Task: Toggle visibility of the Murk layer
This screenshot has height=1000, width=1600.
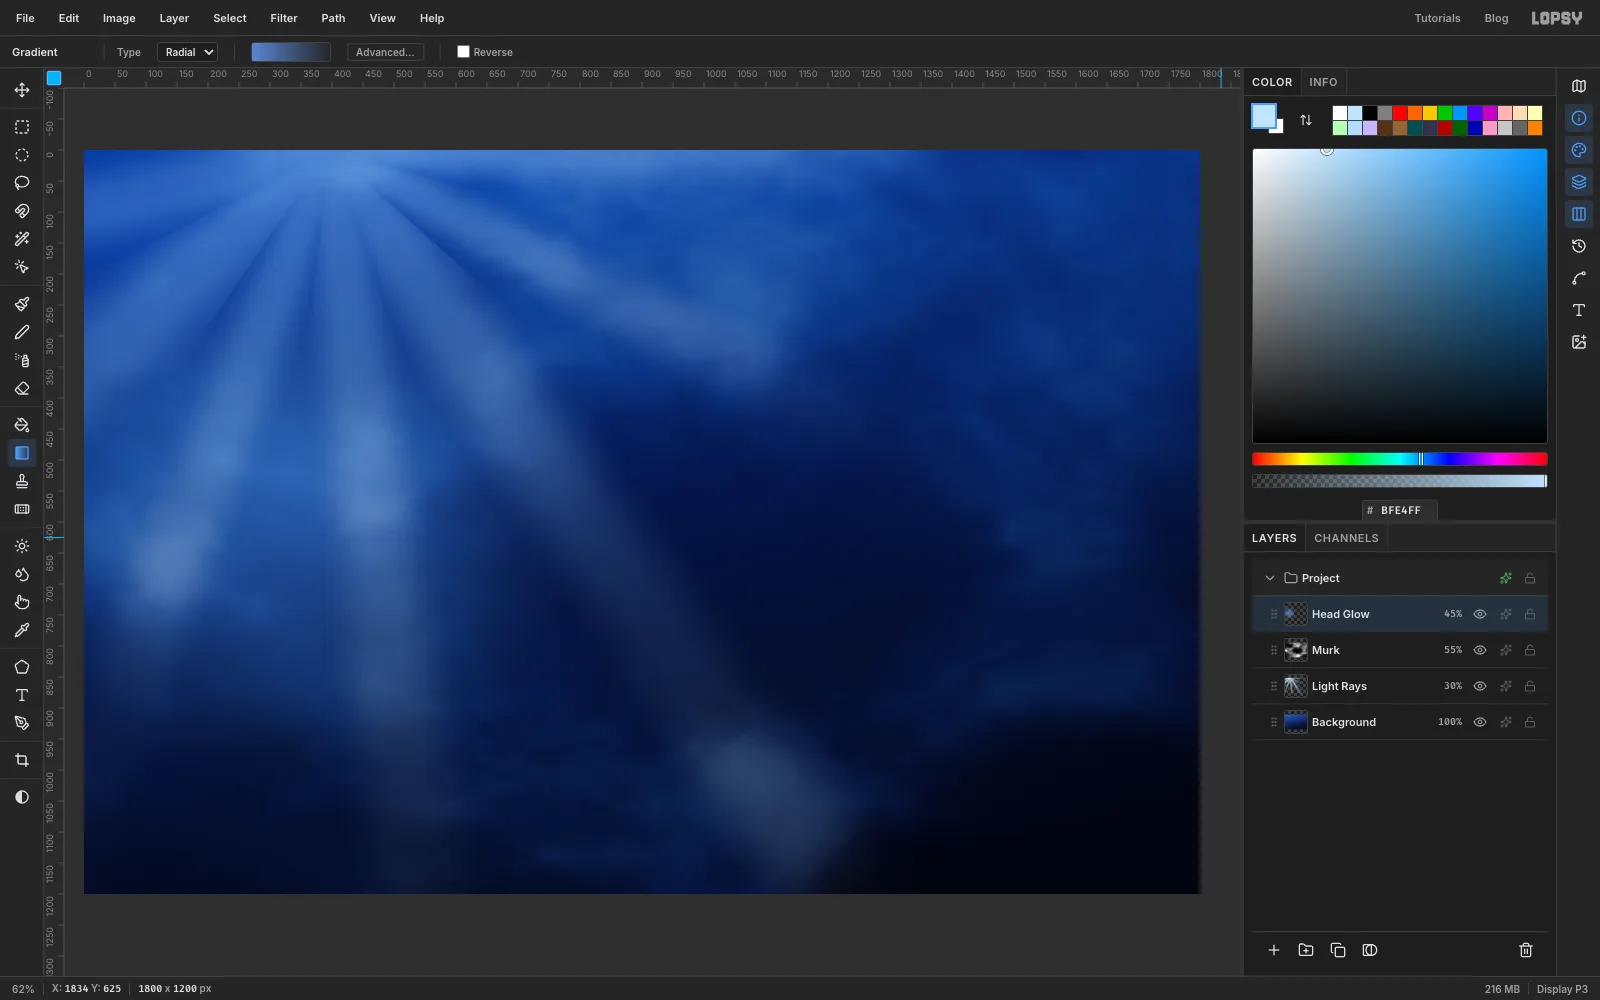Action: pyautogui.click(x=1480, y=650)
